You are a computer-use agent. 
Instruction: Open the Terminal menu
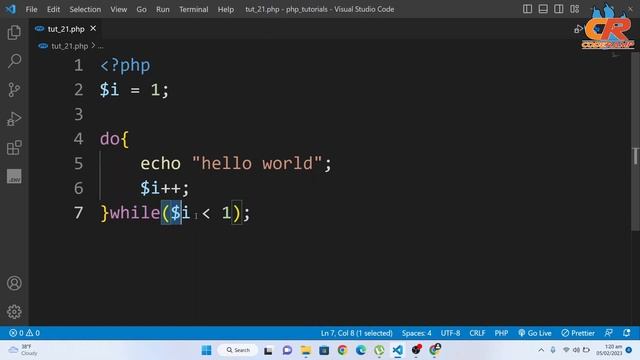(x=193, y=9)
